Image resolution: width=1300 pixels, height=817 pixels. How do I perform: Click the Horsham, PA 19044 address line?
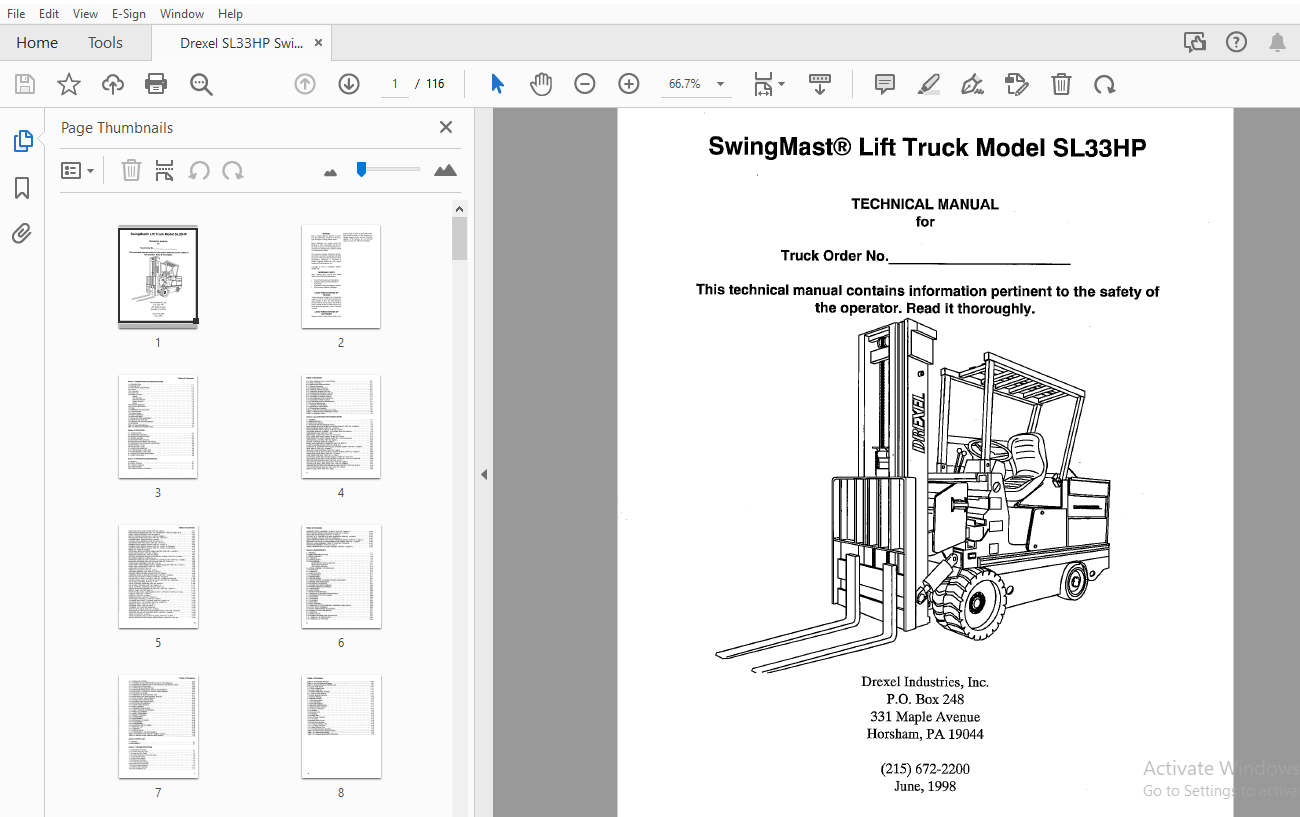[x=925, y=734]
